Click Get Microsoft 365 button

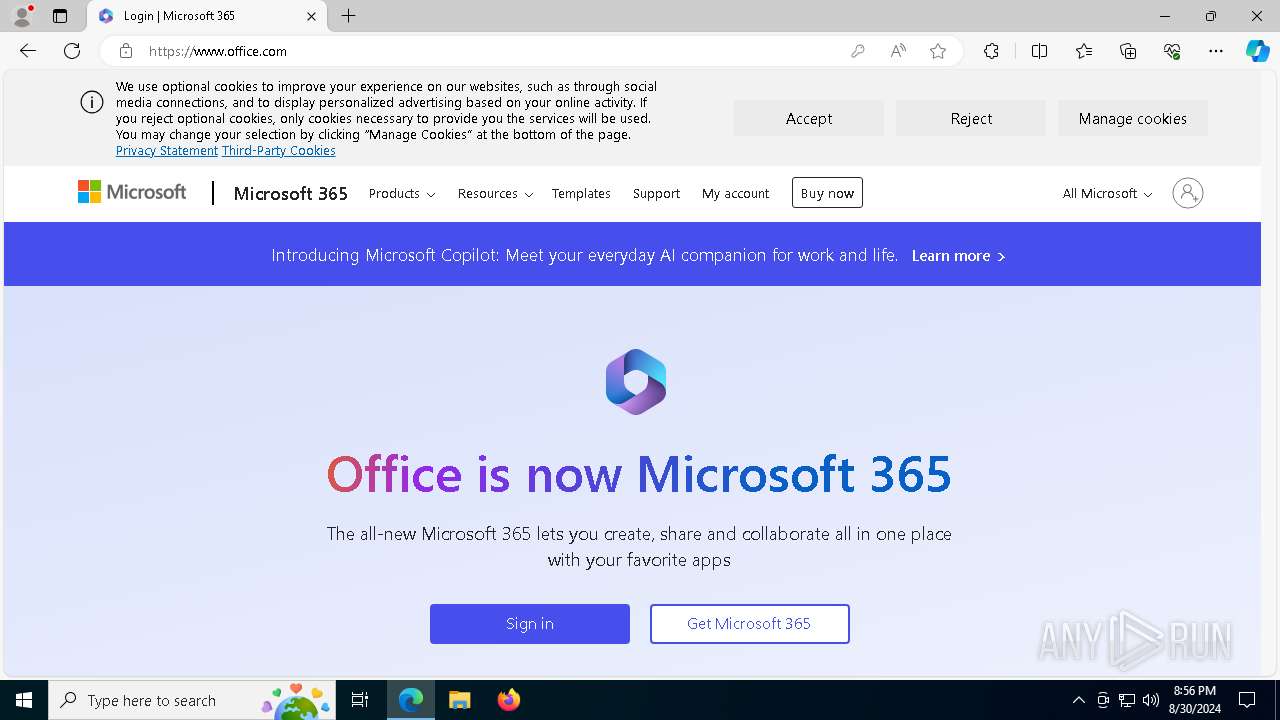[x=750, y=623]
